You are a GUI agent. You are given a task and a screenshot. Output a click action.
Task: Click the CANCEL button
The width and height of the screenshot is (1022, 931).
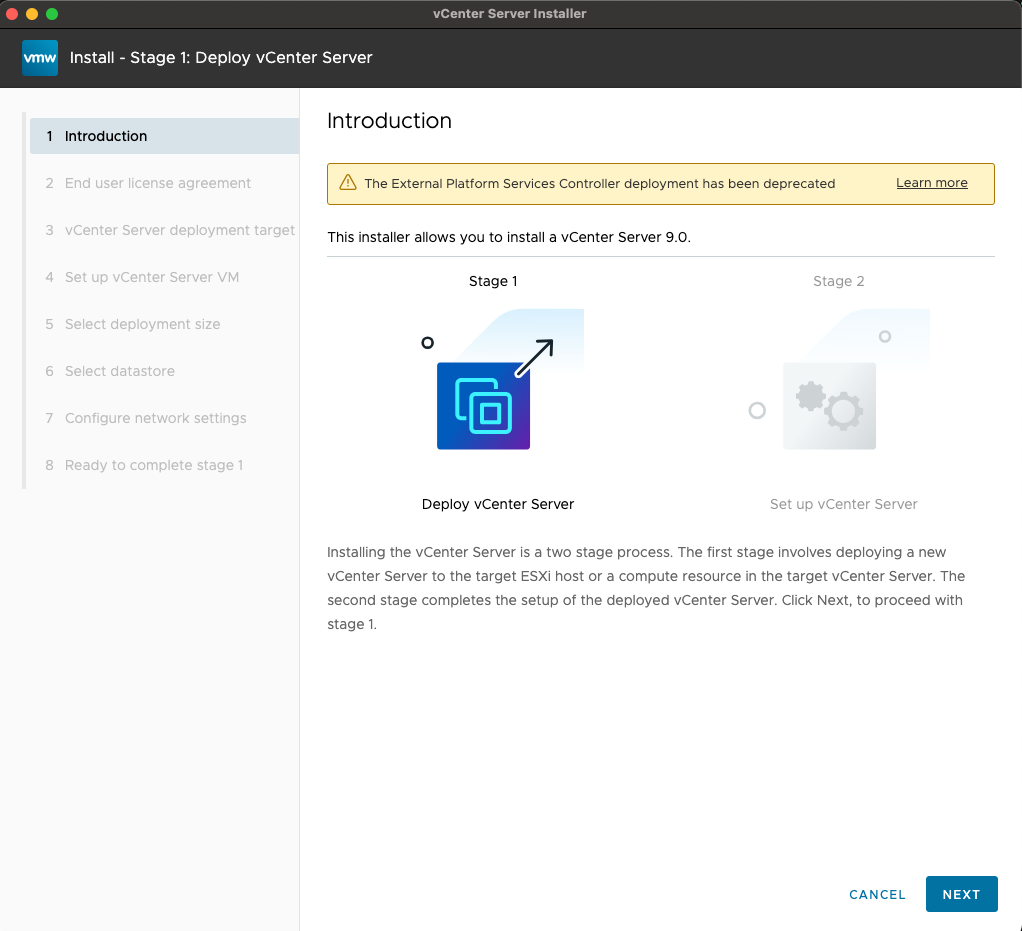[877, 894]
